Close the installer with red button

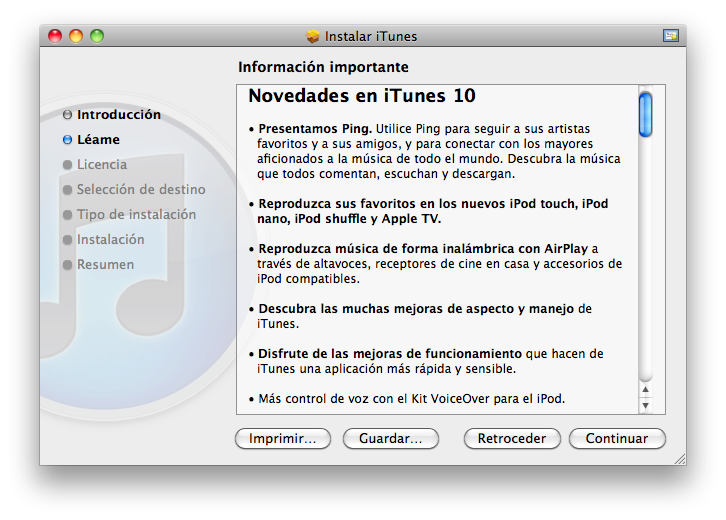coord(55,36)
